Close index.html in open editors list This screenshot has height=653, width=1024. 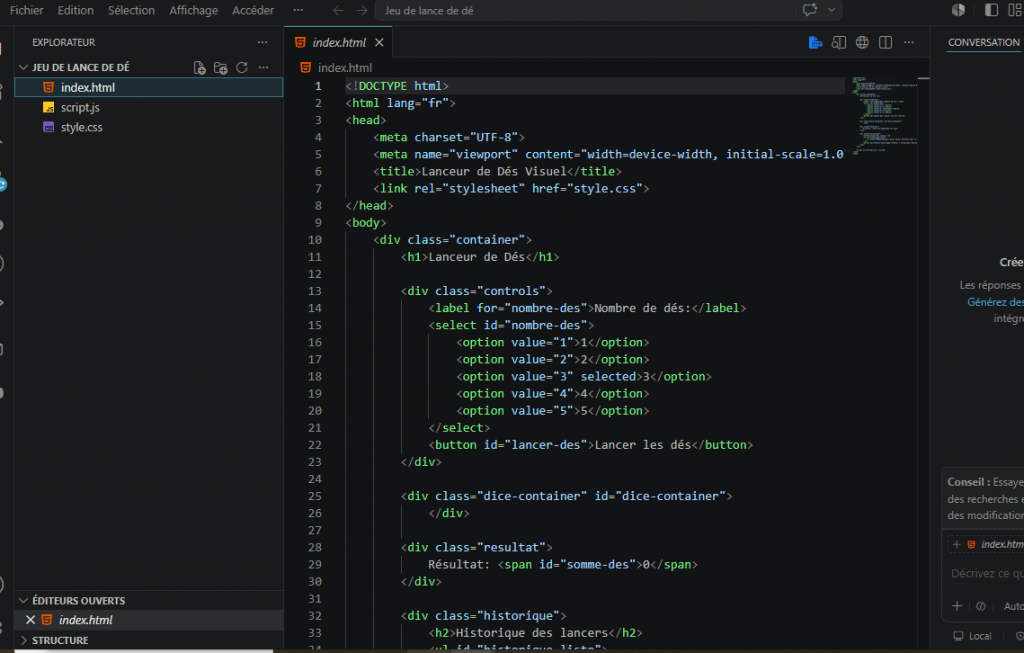click(30, 620)
